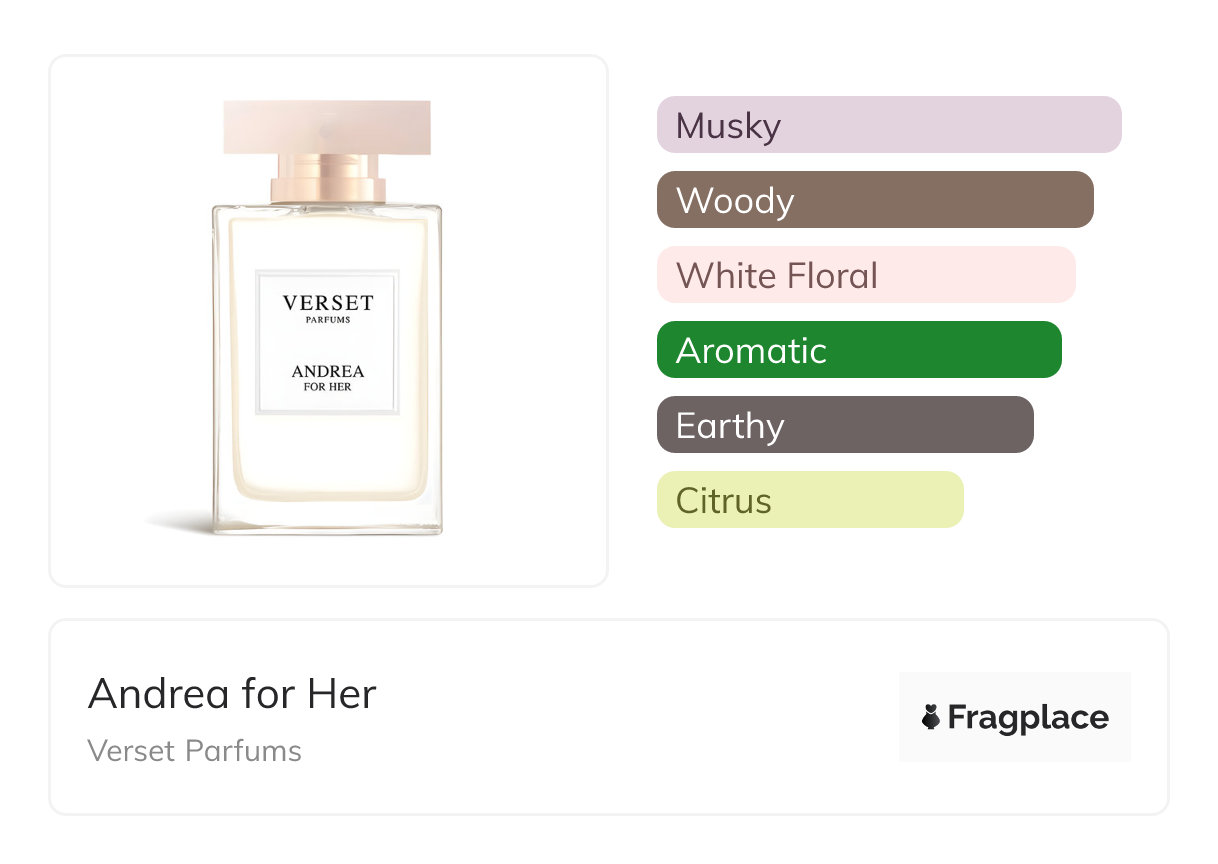This screenshot has width=1218, height=864.
Task: Click the bottle's shadow on the left
Action: point(175,521)
